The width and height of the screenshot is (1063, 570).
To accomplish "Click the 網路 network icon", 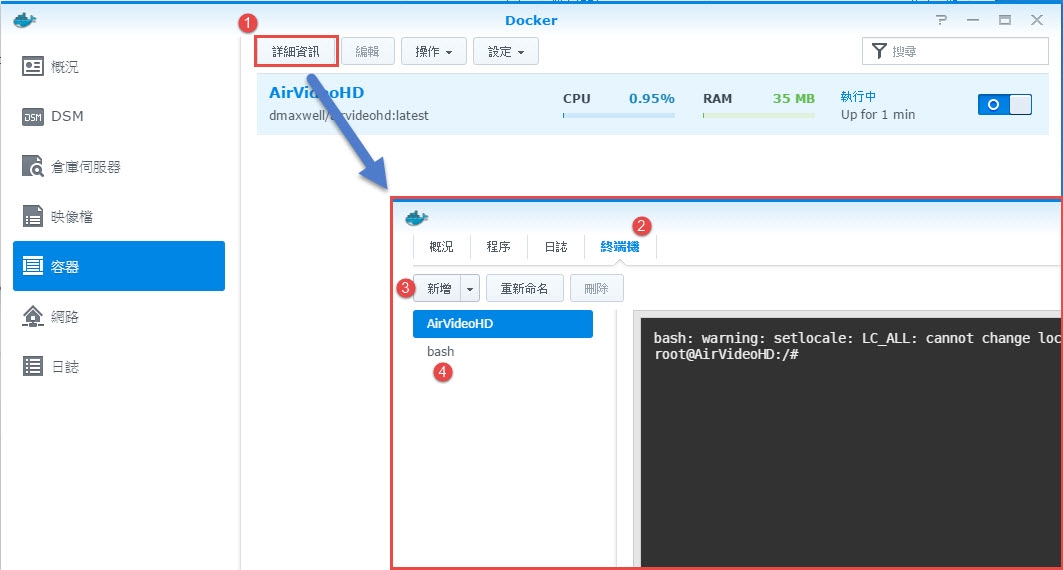I will [33, 316].
